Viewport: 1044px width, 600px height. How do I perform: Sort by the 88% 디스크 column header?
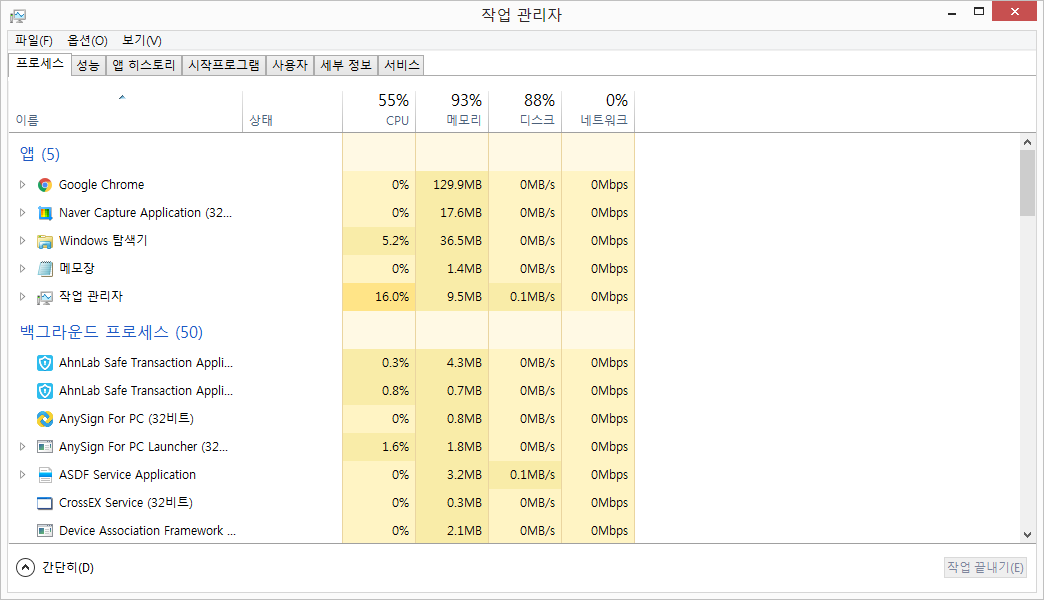click(525, 112)
